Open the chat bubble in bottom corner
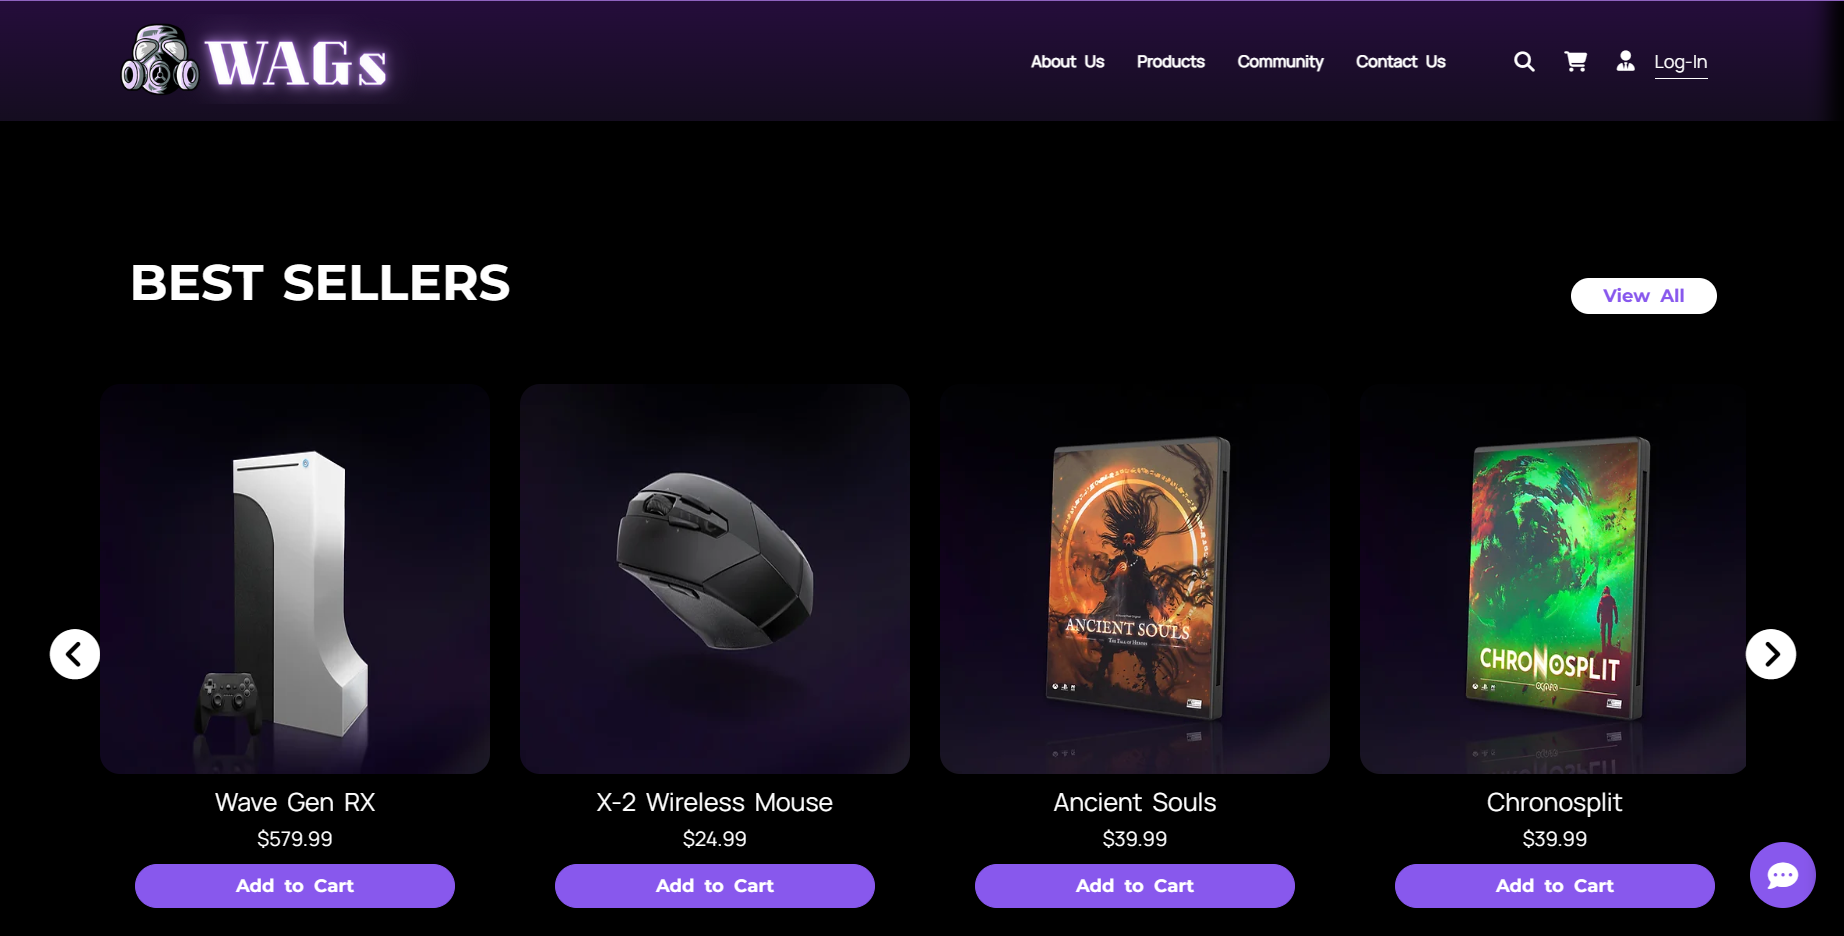Screen dimensions: 1844x936 1781,874
